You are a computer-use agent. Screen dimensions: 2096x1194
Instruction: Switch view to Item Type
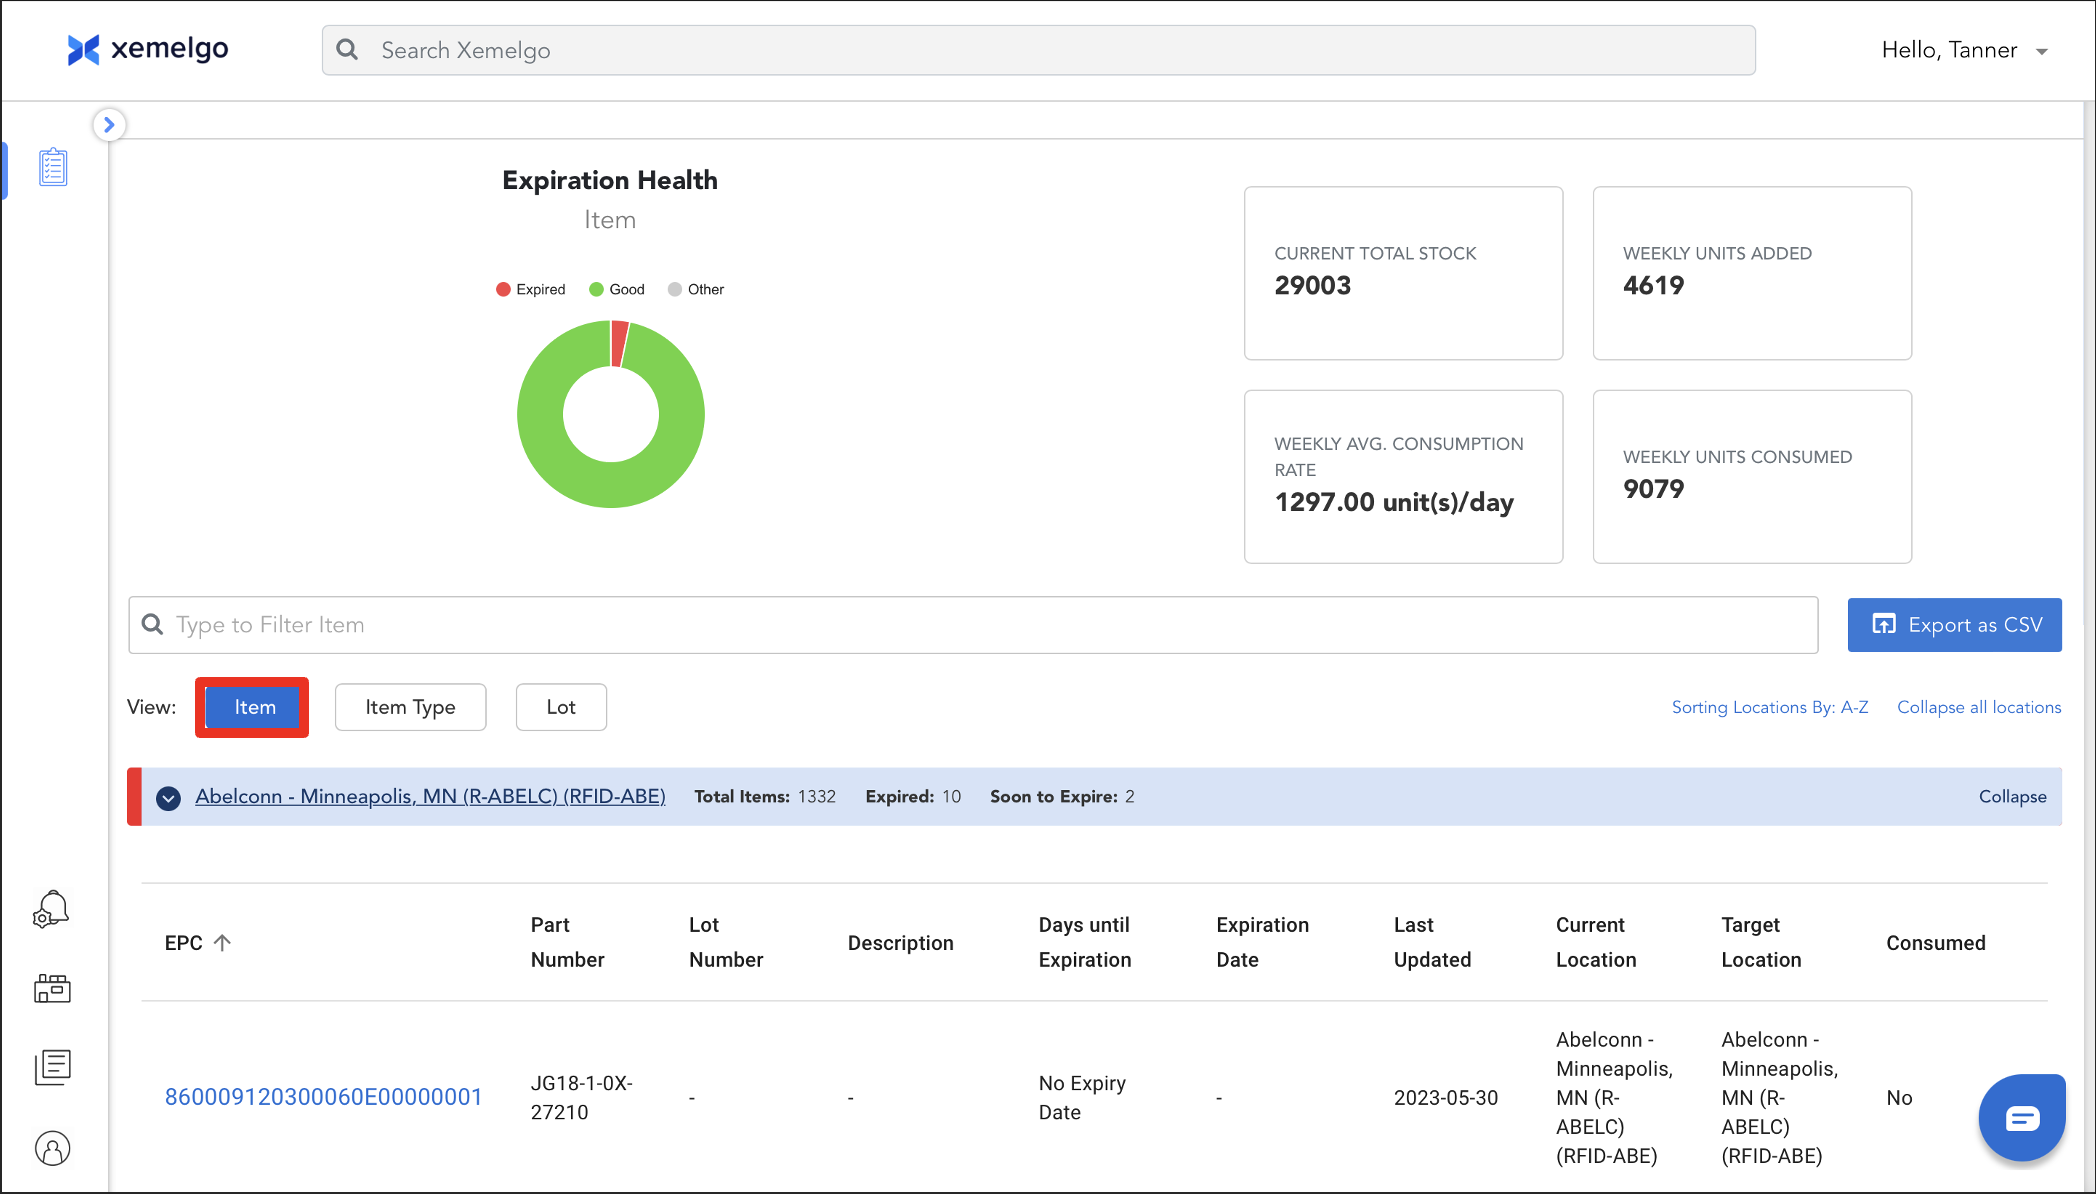(x=410, y=707)
